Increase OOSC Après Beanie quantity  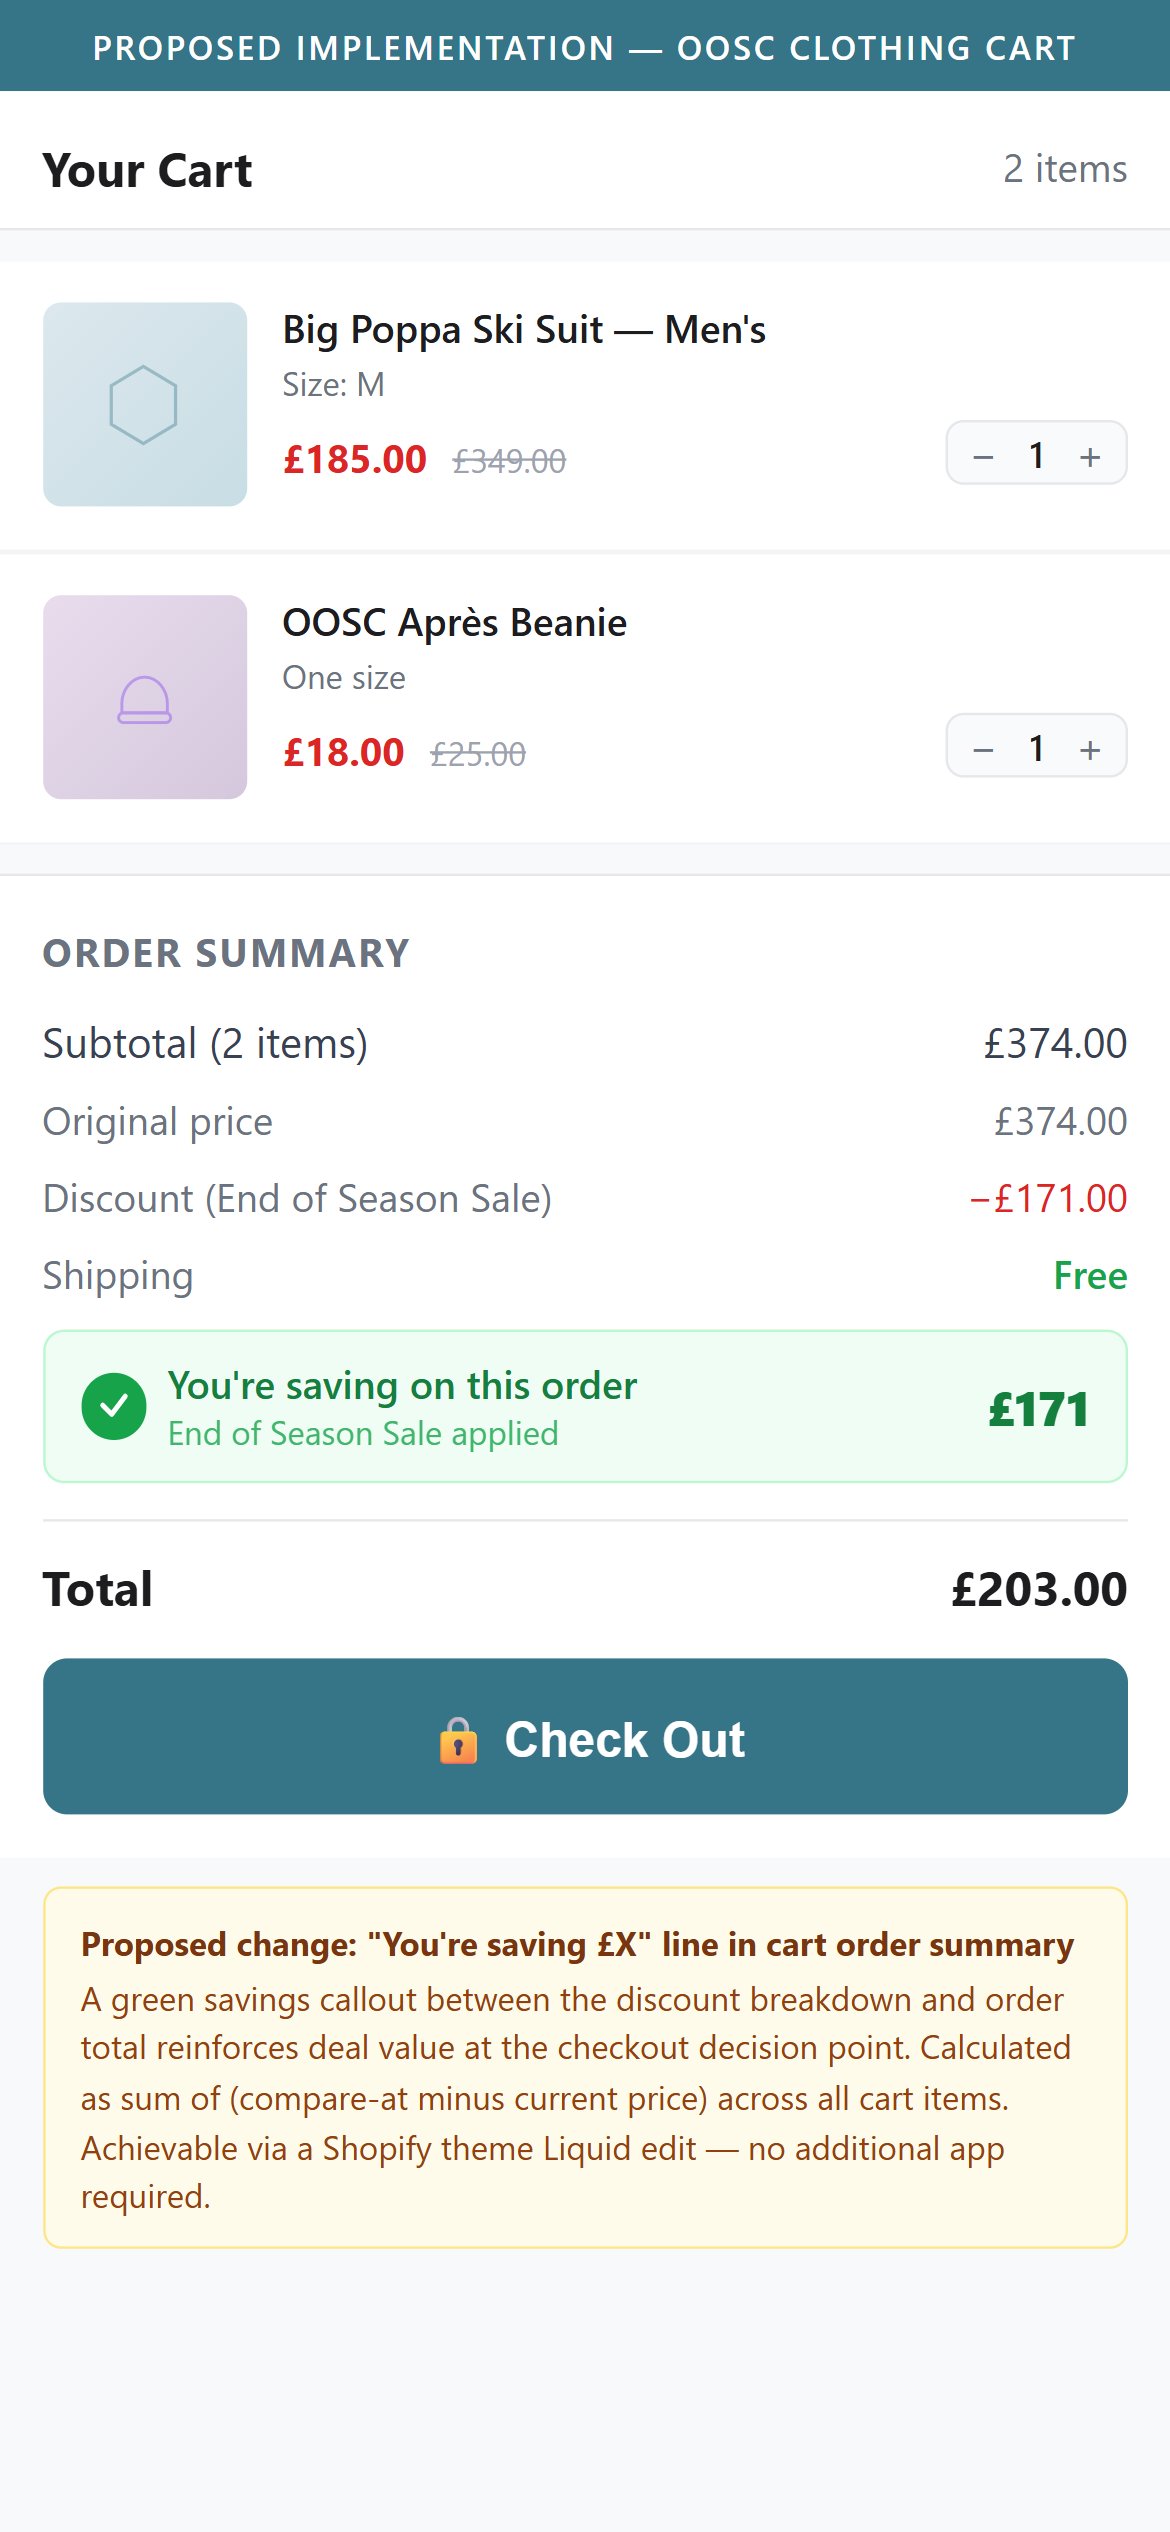click(1090, 749)
